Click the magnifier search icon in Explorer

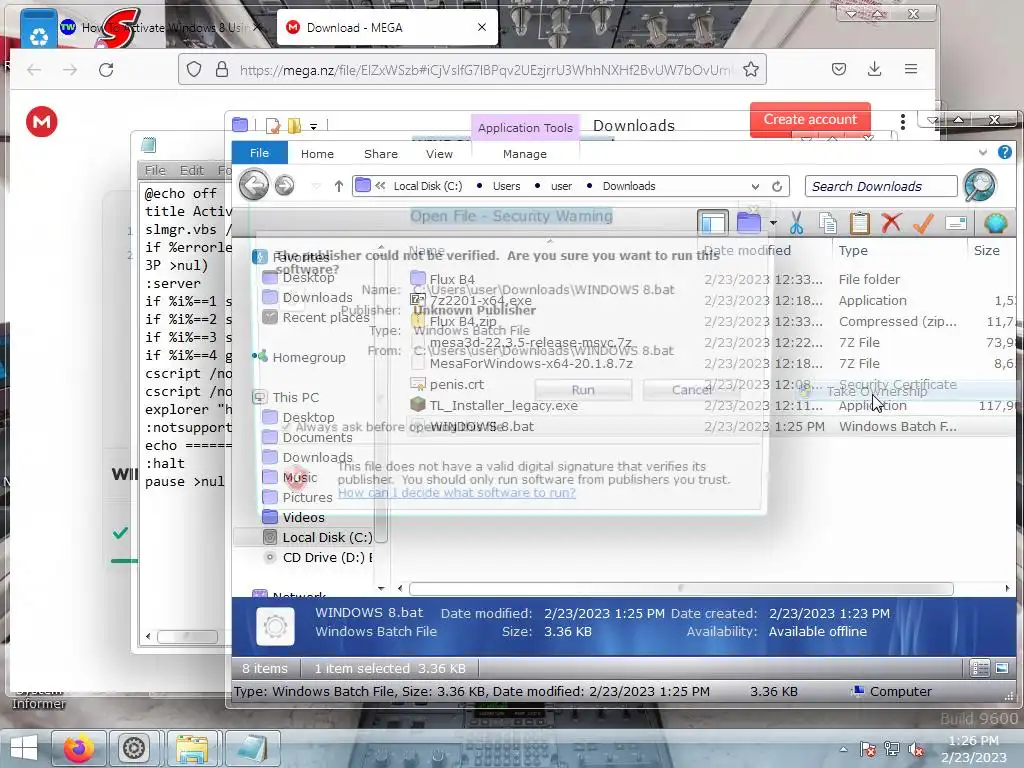tap(980, 185)
